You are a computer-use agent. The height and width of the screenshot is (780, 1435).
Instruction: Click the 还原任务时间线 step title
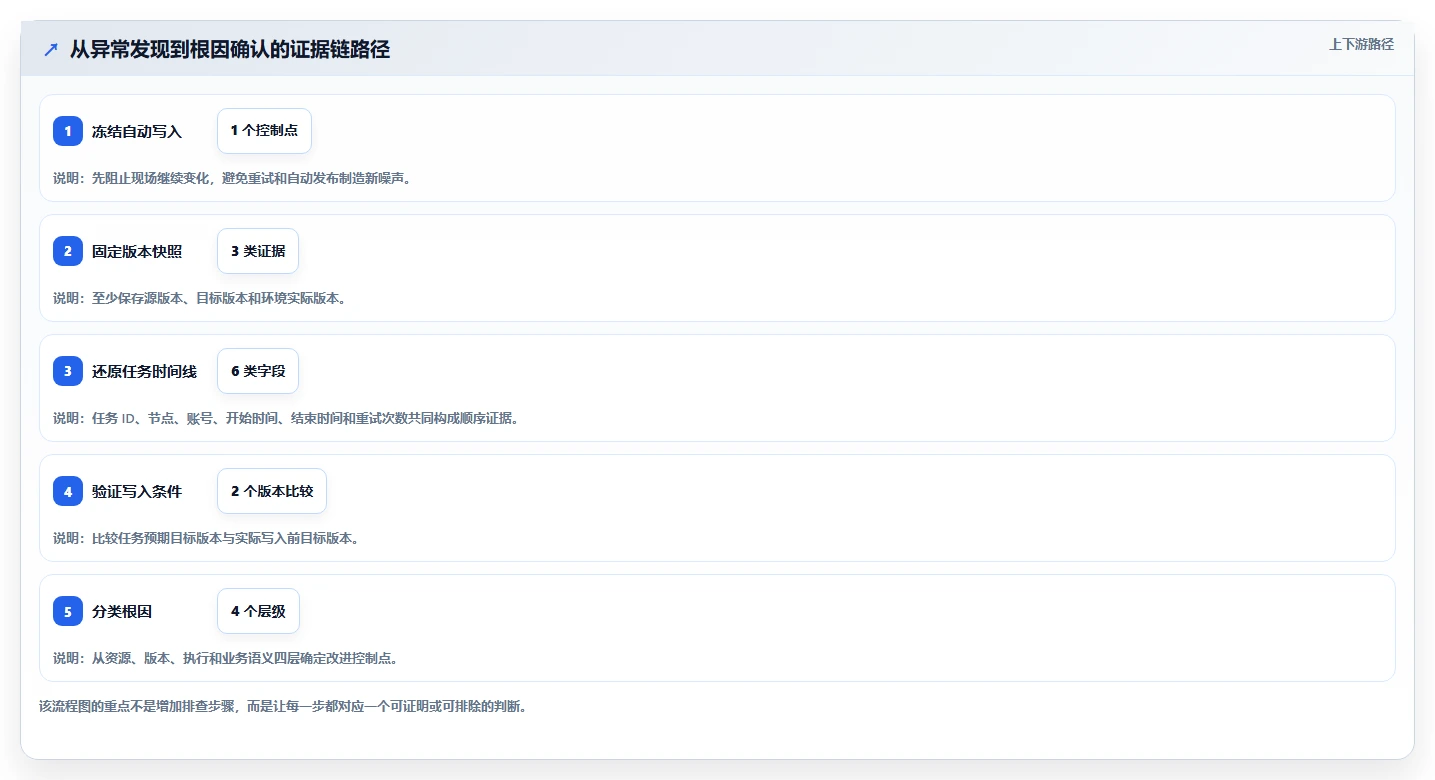pos(144,371)
